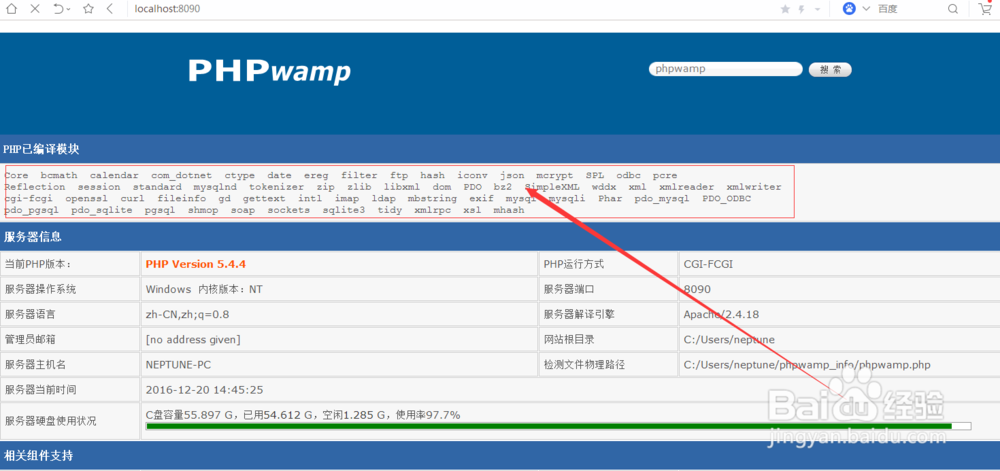Viewport: 1000px width, 471px height.
Task: Click the PHP Version 5.4.4 link
Action: click(196, 264)
